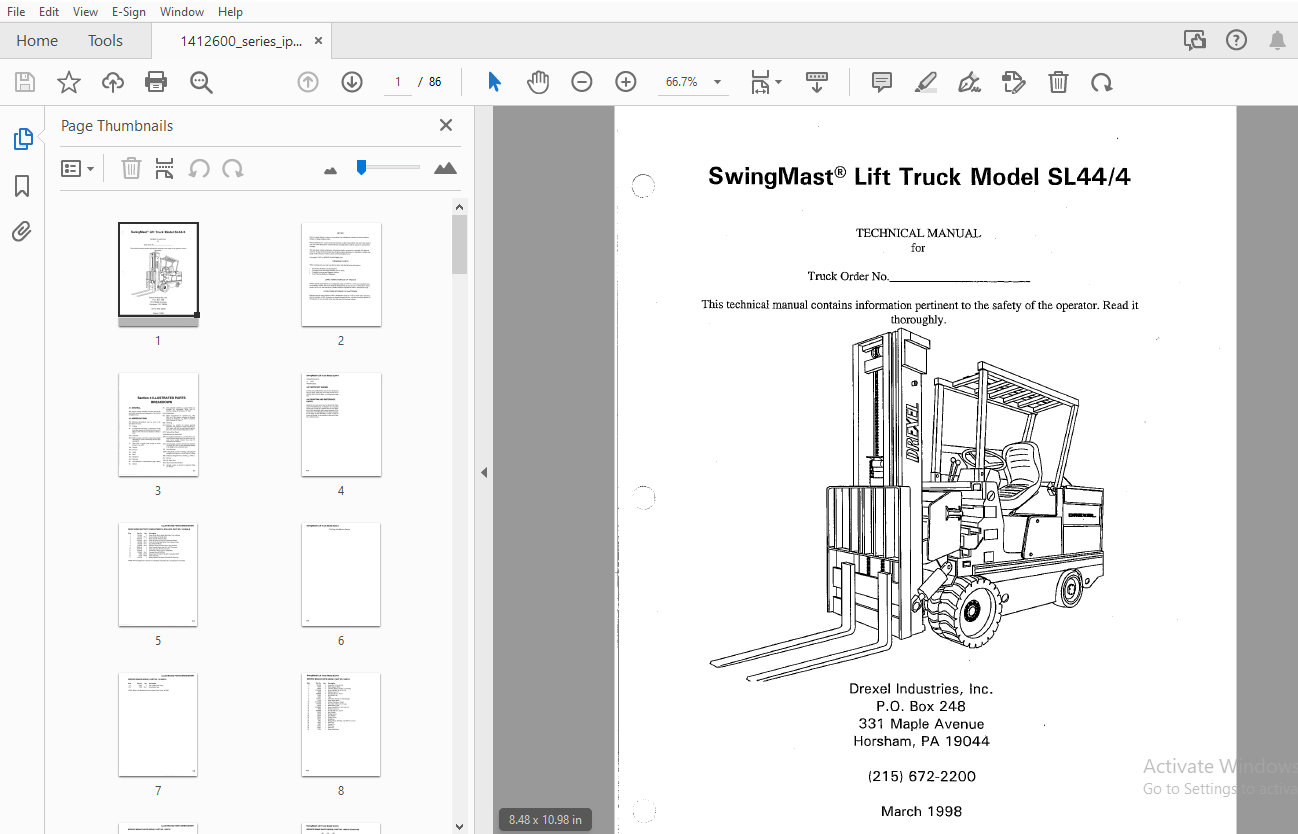Add a comment sticky note

tap(882, 82)
